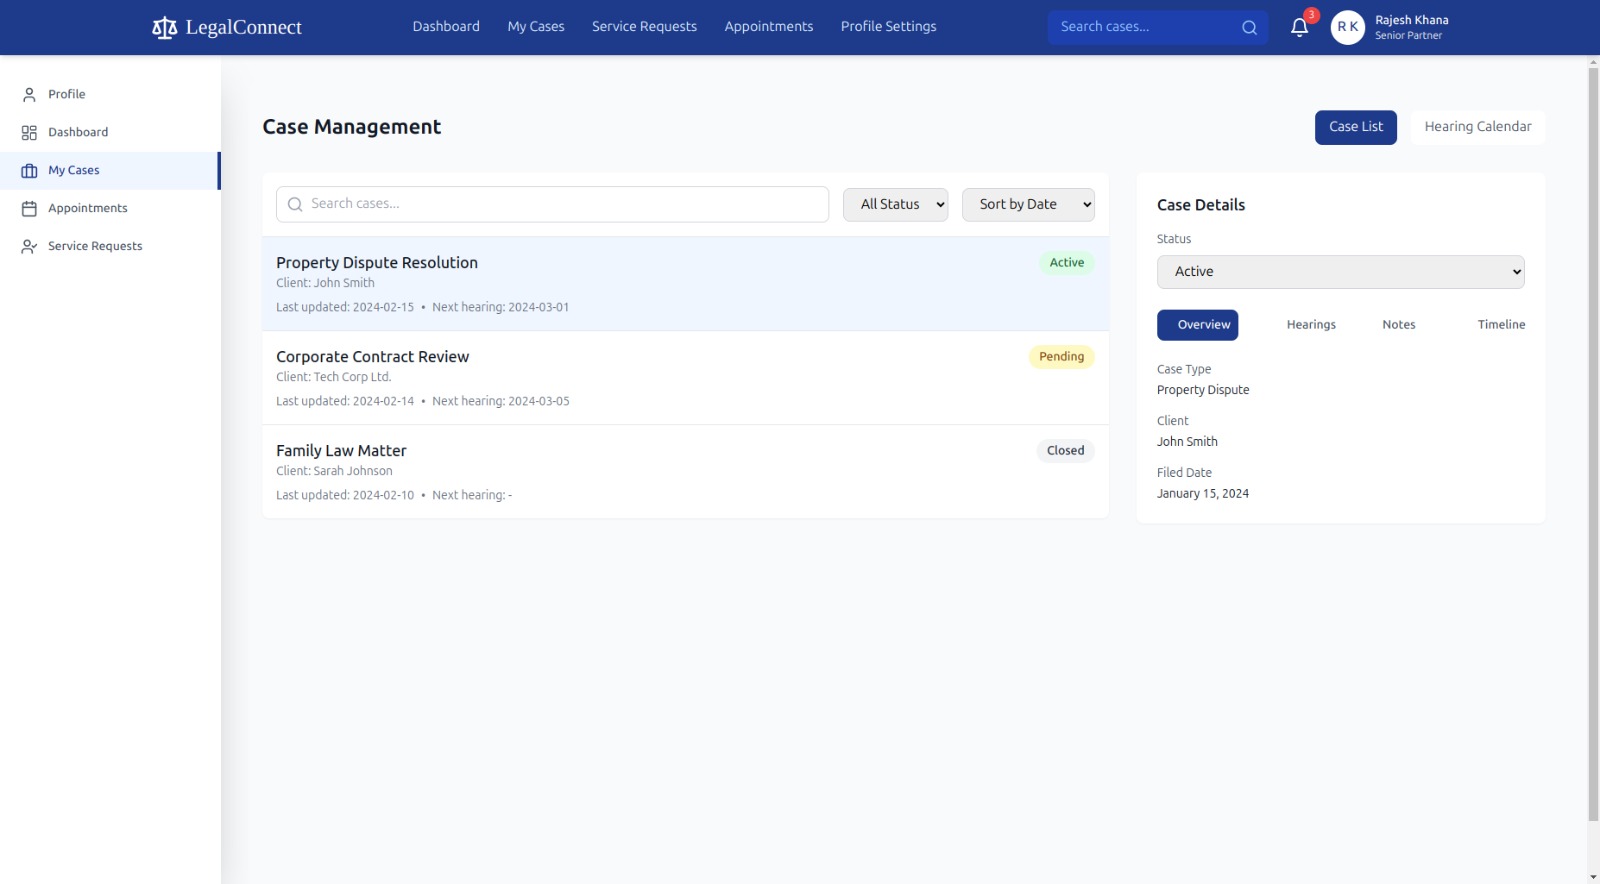Click the magnifier icon in top search bar

click(x=1249, y=27)
